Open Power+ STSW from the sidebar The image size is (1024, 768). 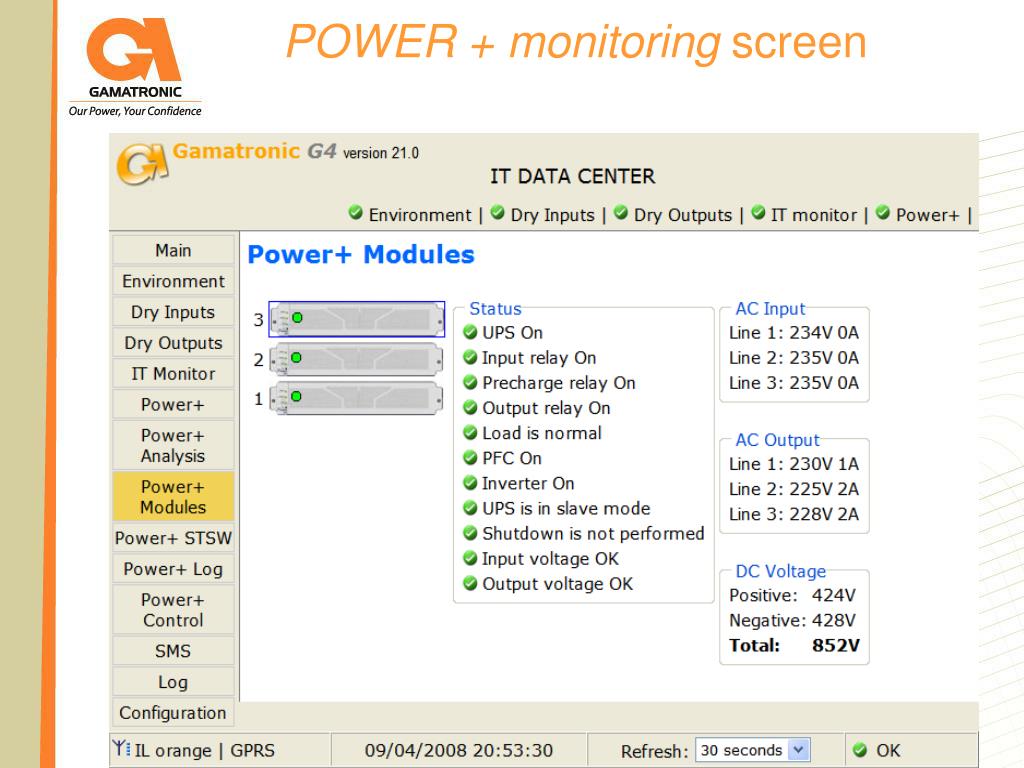[173, 538]
